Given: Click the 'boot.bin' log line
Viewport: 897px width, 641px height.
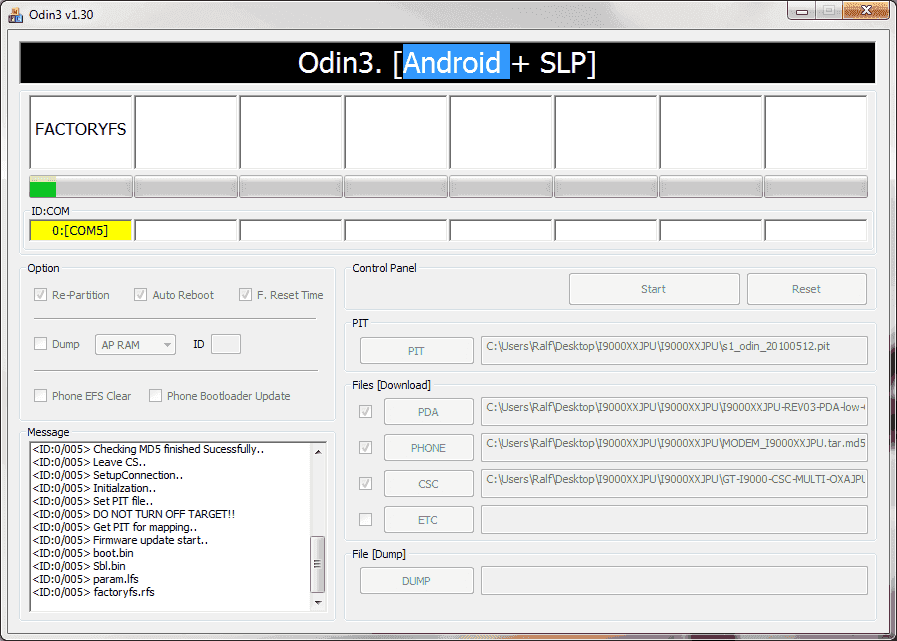Looking at the screenshot, I should [83, 553].
